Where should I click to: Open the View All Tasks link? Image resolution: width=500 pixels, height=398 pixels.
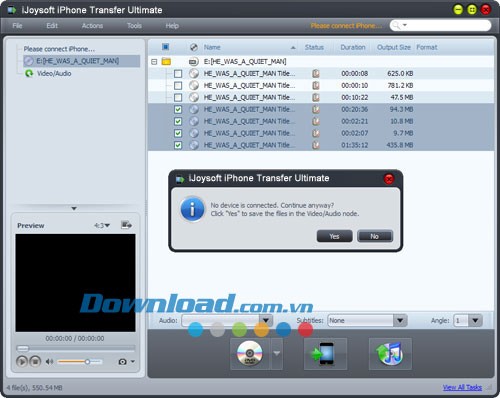tap(462, 387)
